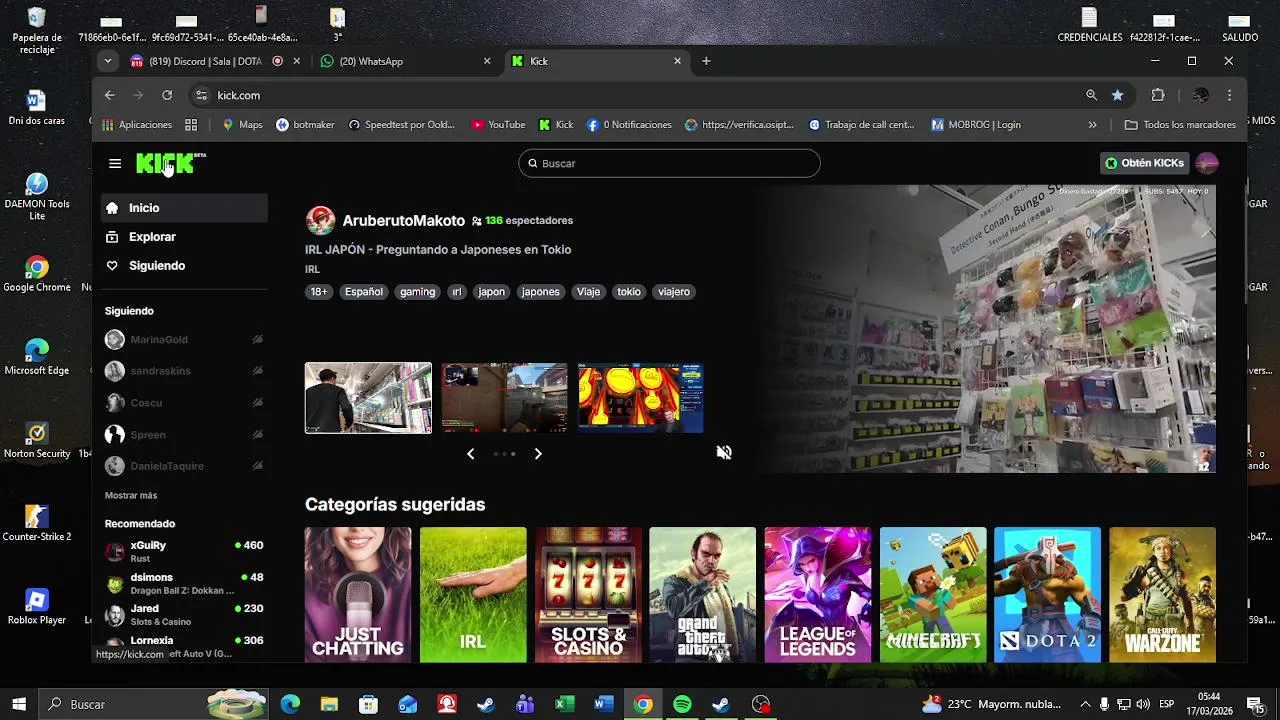This screenshot has width=1280, height=720.
Task: Click the Kick logo
Action: (171, 163)
